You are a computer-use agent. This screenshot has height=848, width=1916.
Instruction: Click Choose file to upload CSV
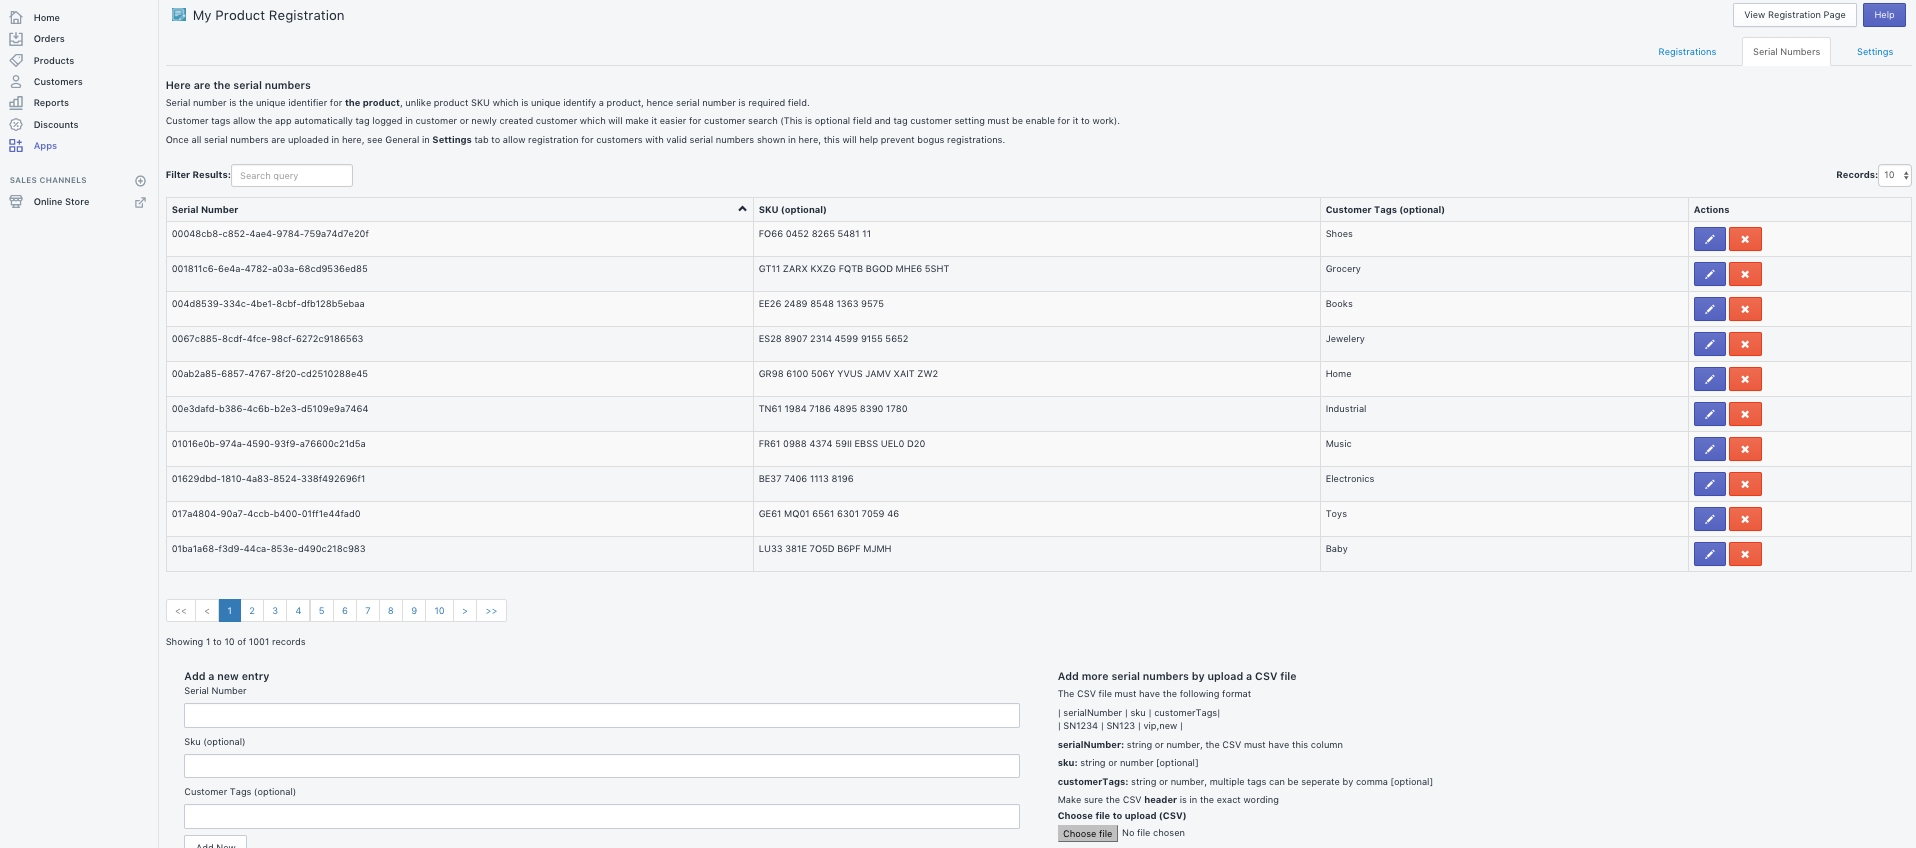(1087, 833)
